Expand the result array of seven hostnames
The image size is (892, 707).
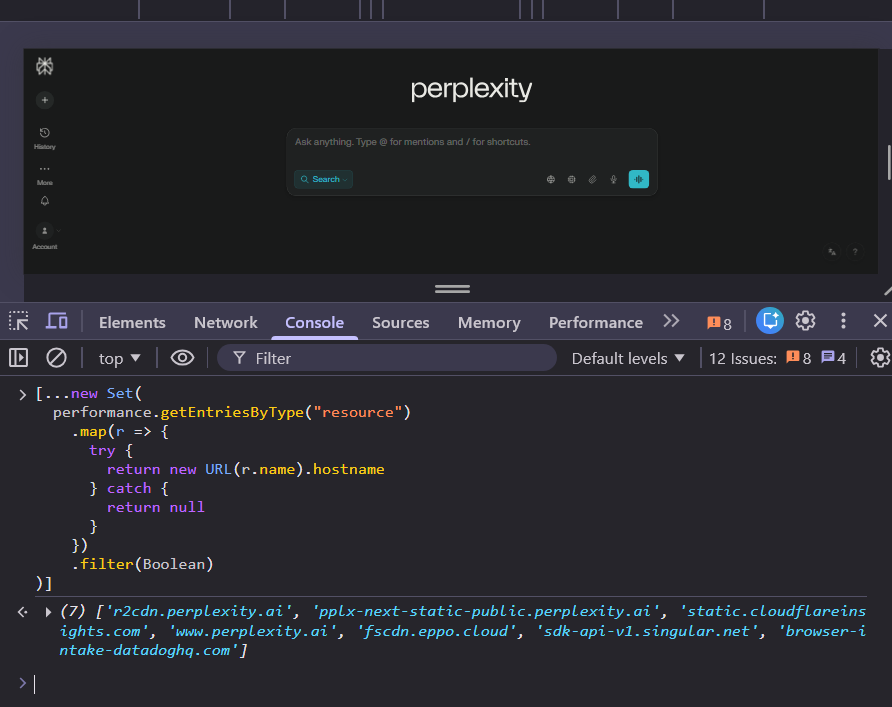48,611
